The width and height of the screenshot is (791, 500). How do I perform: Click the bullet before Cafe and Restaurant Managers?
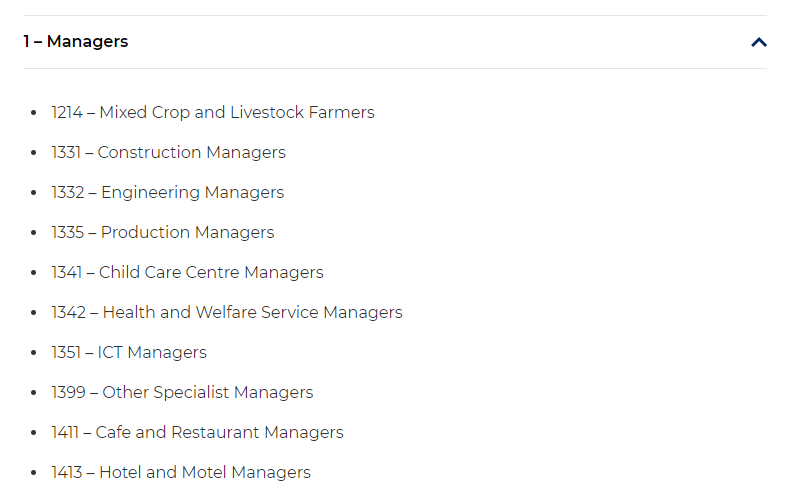point(34,432)
